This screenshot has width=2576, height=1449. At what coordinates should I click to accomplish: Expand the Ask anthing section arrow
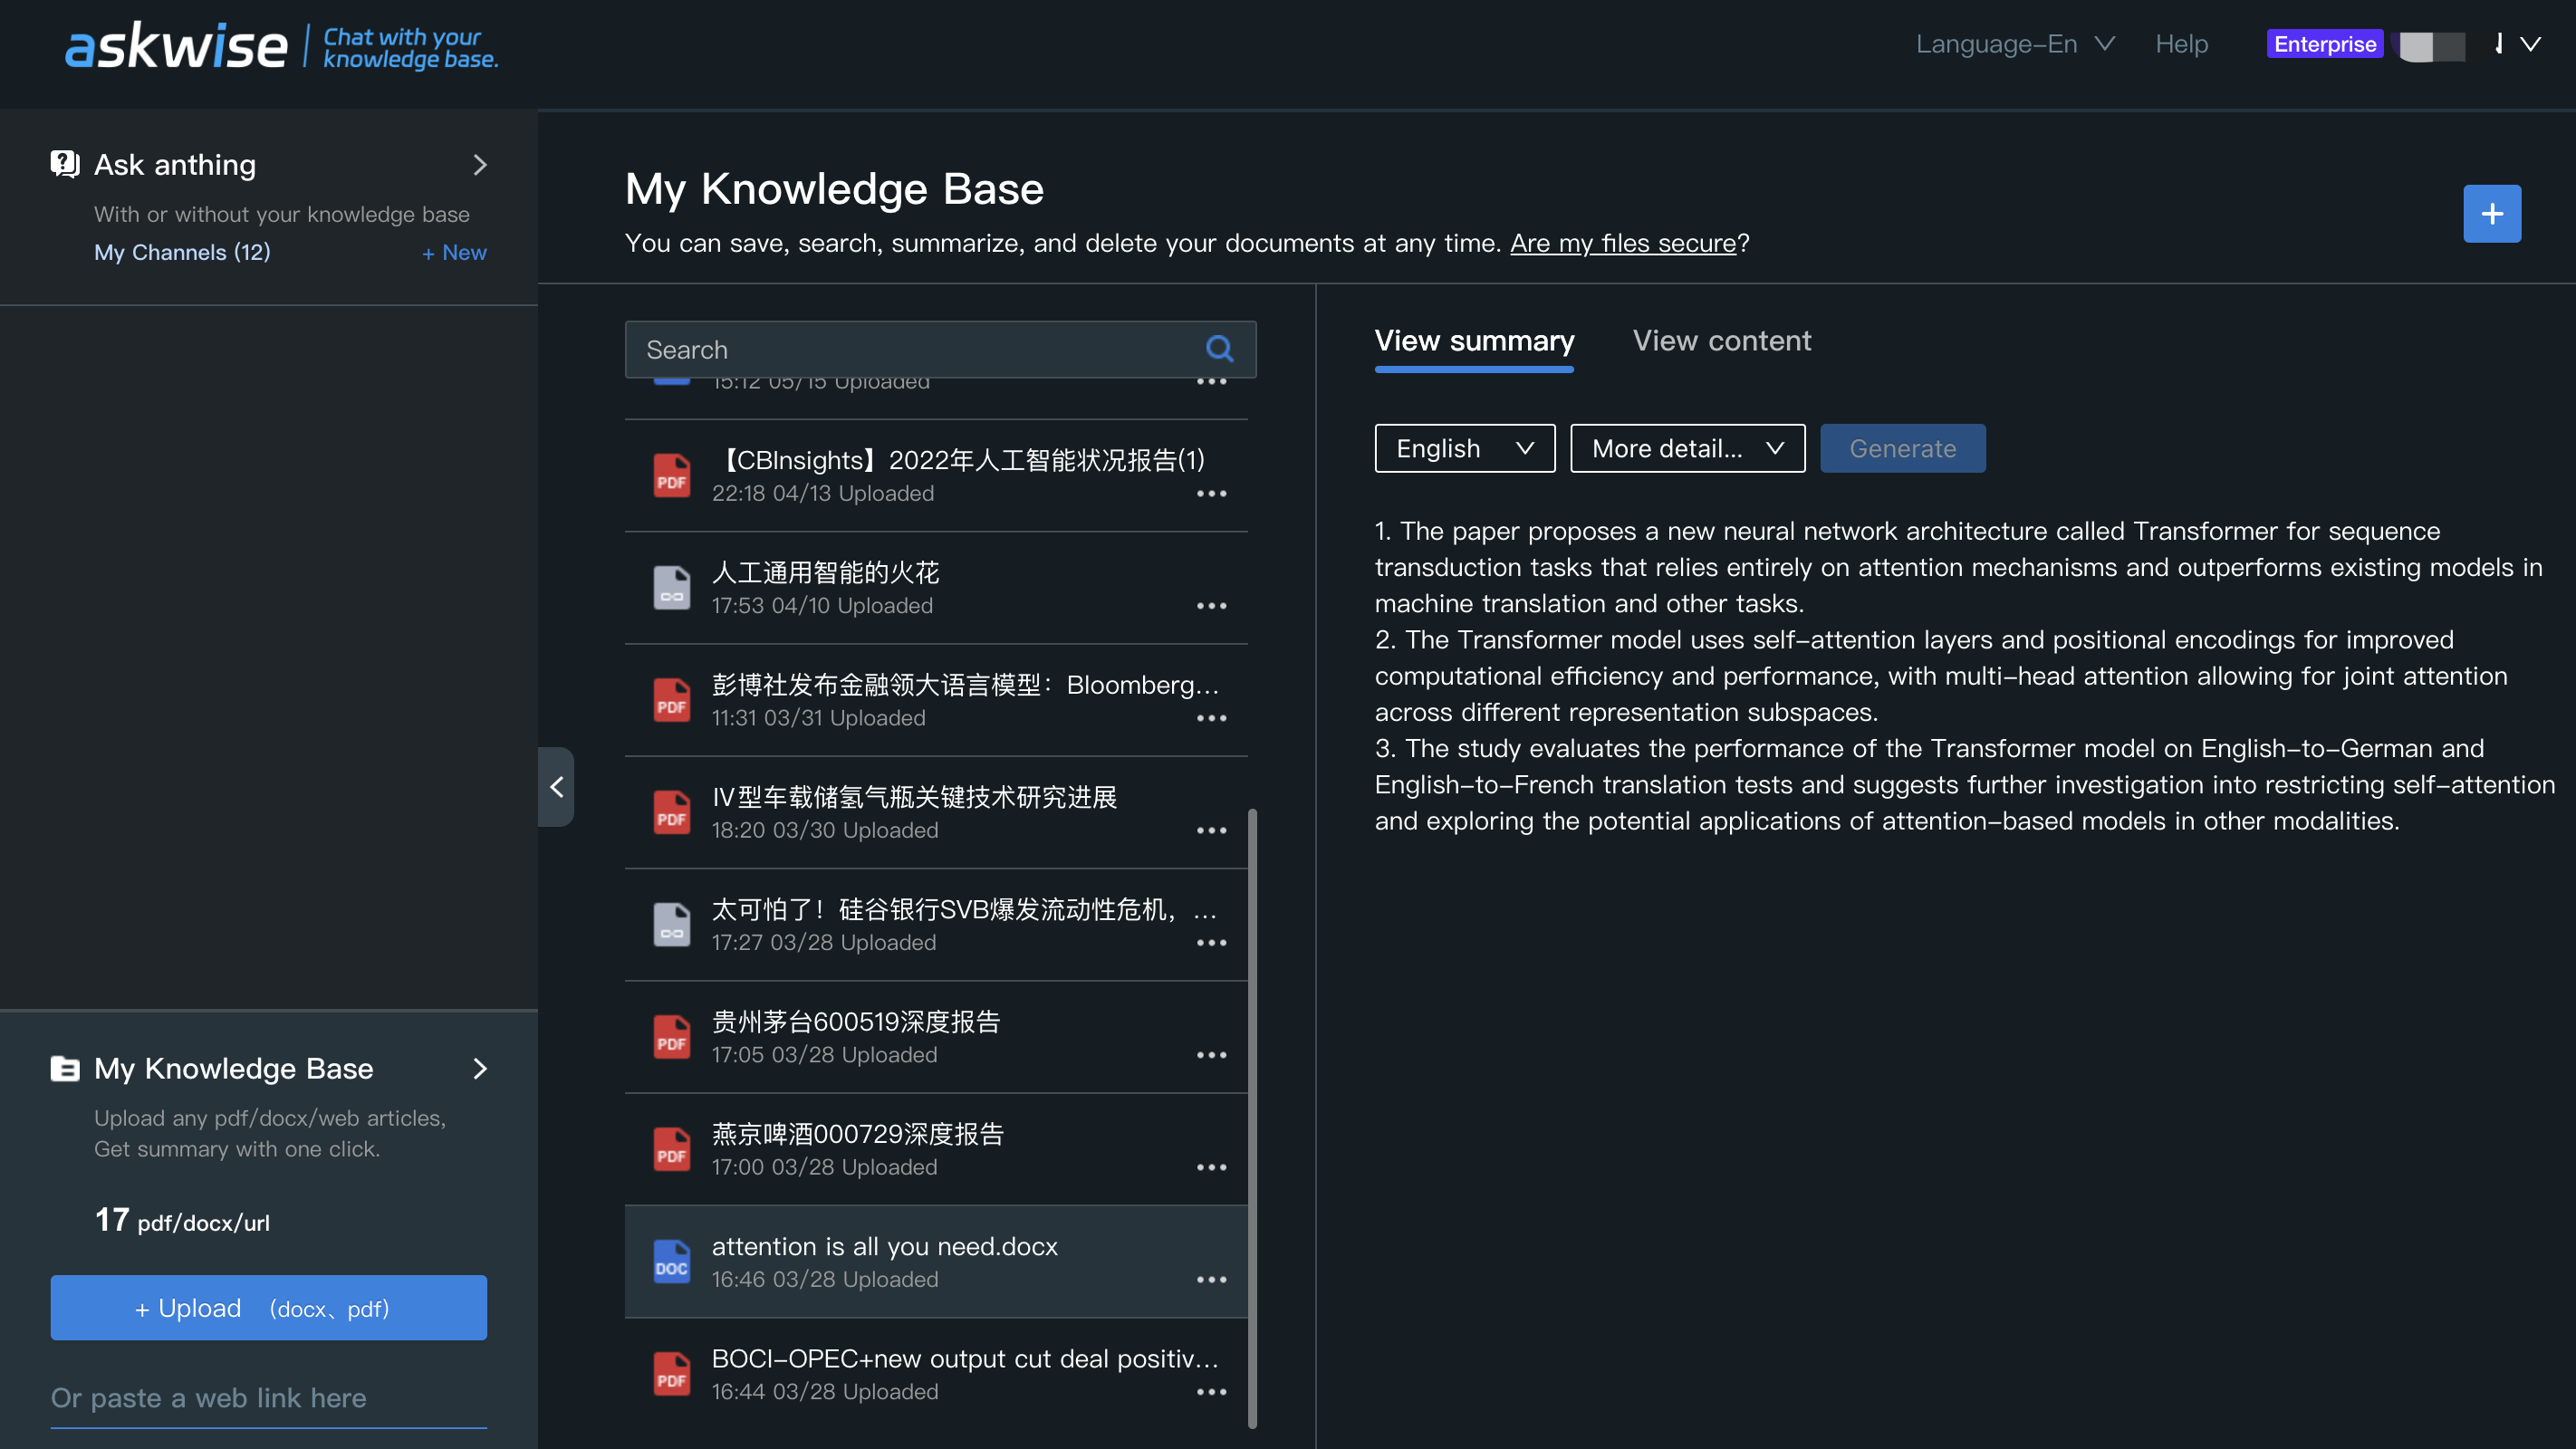[480, 164]
